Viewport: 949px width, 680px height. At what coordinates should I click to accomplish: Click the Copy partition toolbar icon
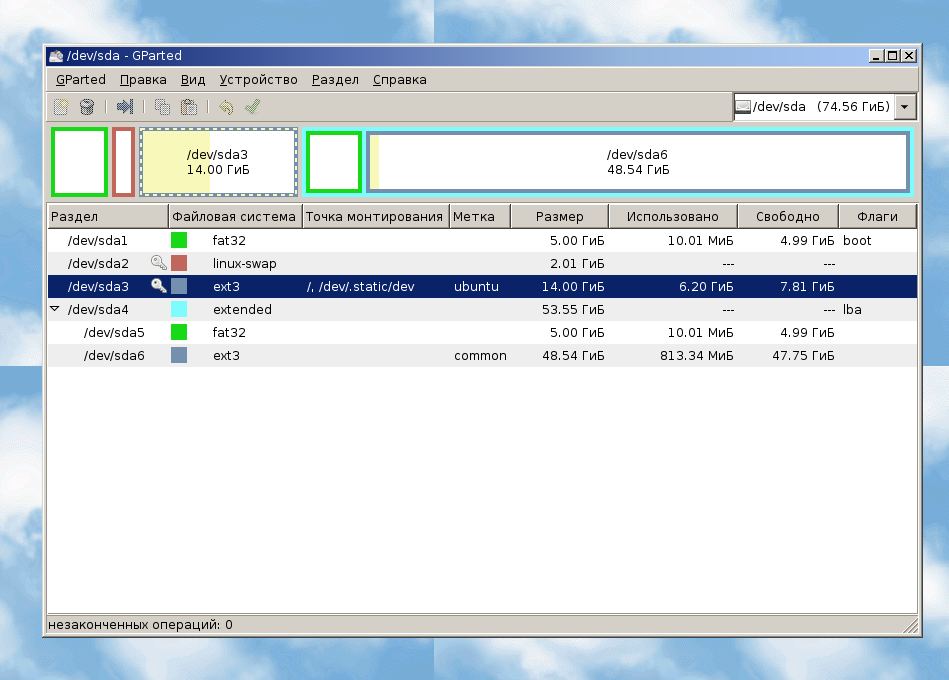(x=162, y=107)
